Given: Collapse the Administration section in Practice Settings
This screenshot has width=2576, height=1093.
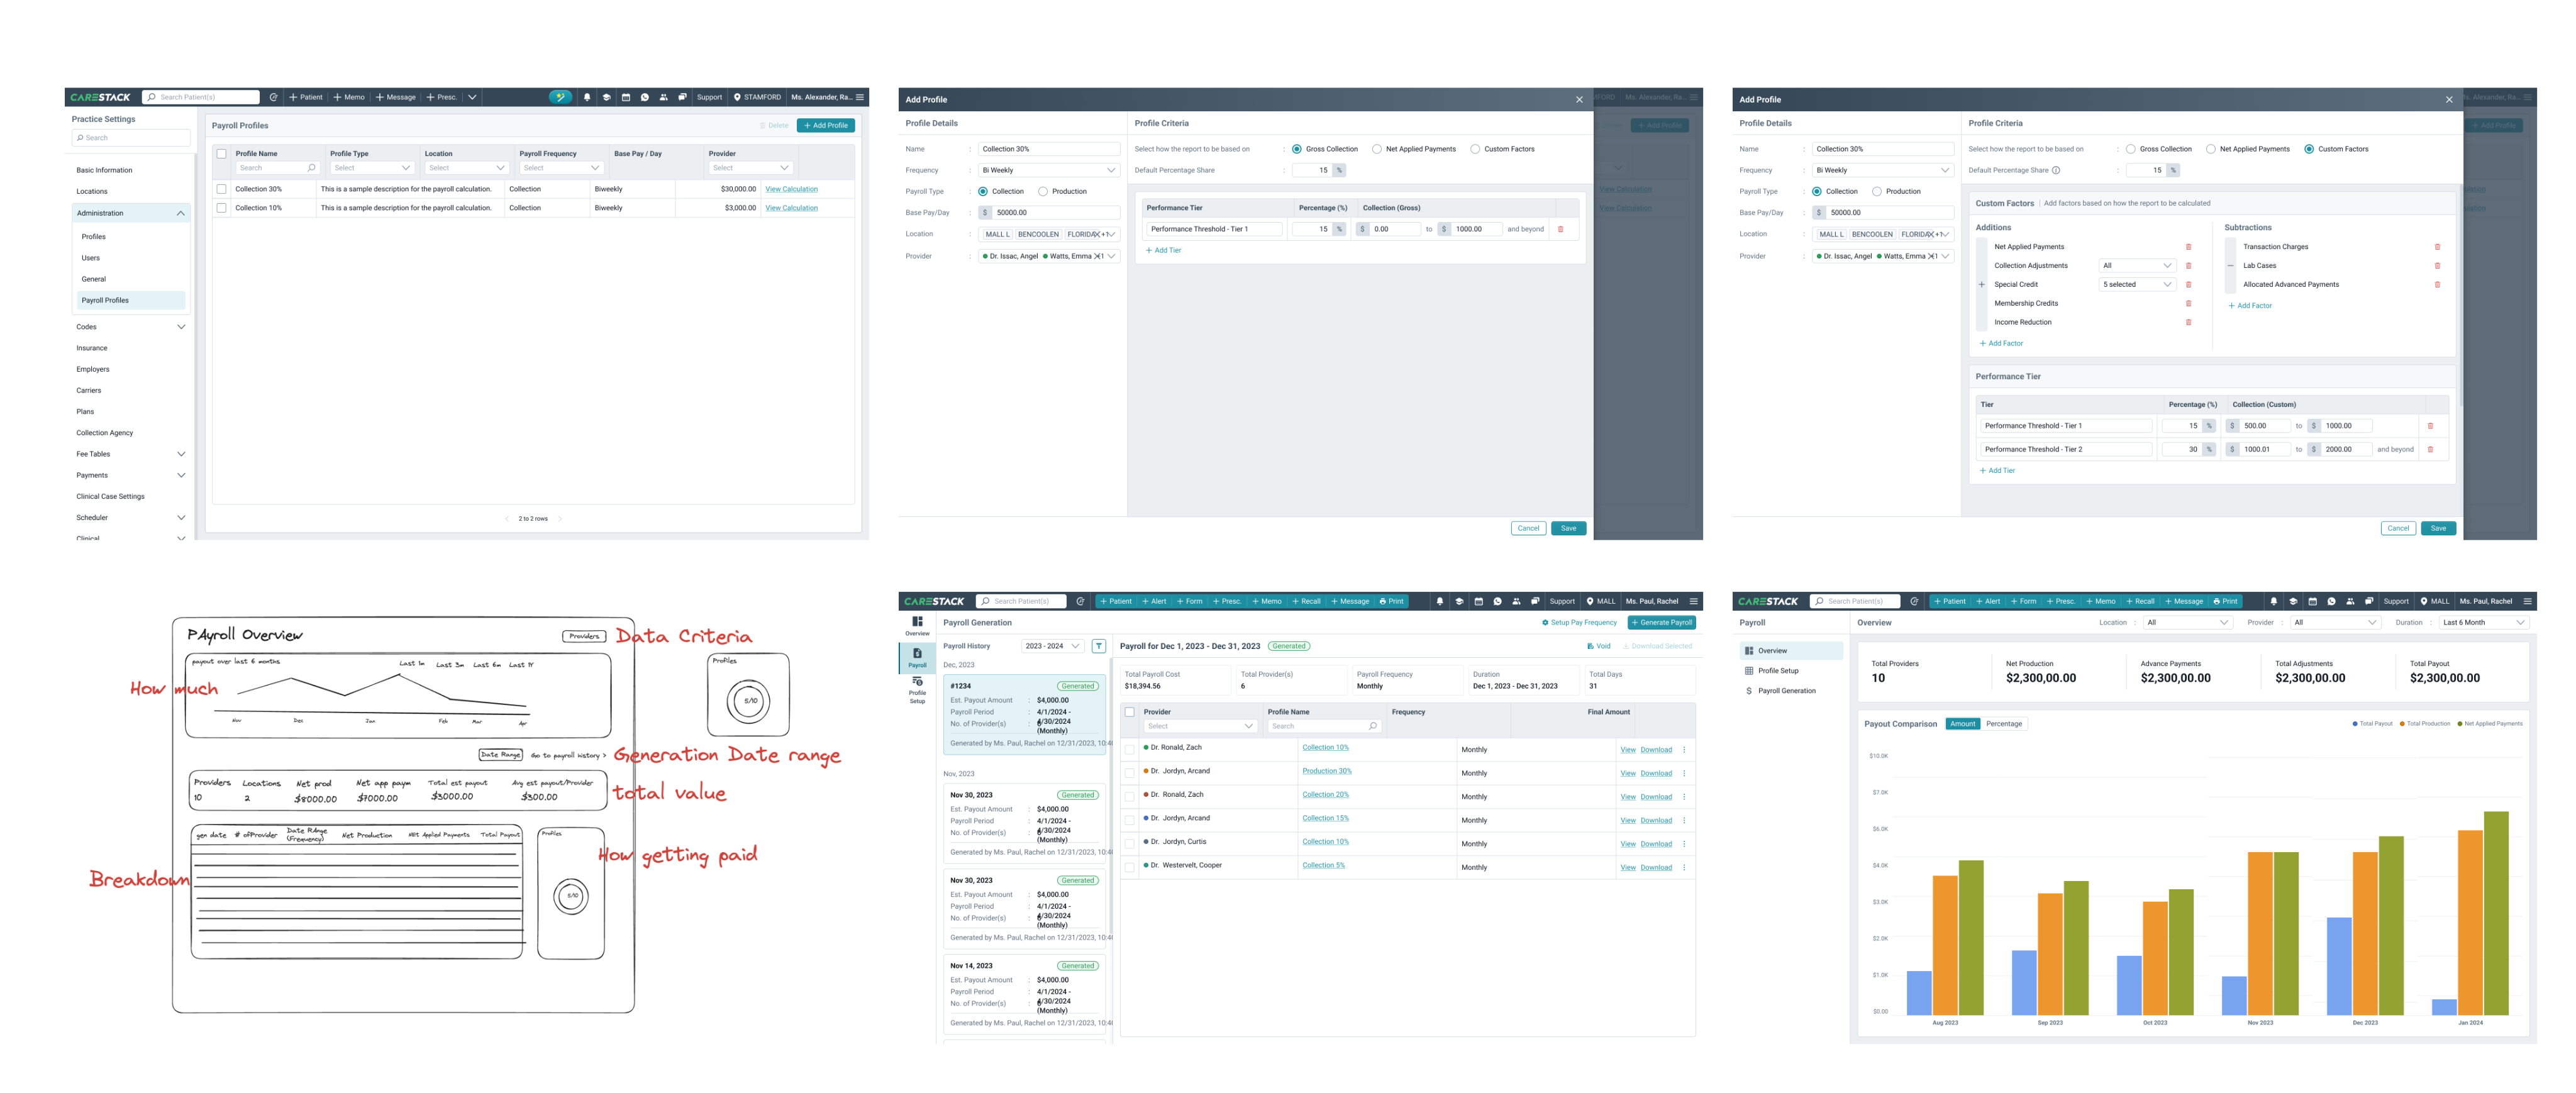Looking at the screenshot, I should [180, 213].
